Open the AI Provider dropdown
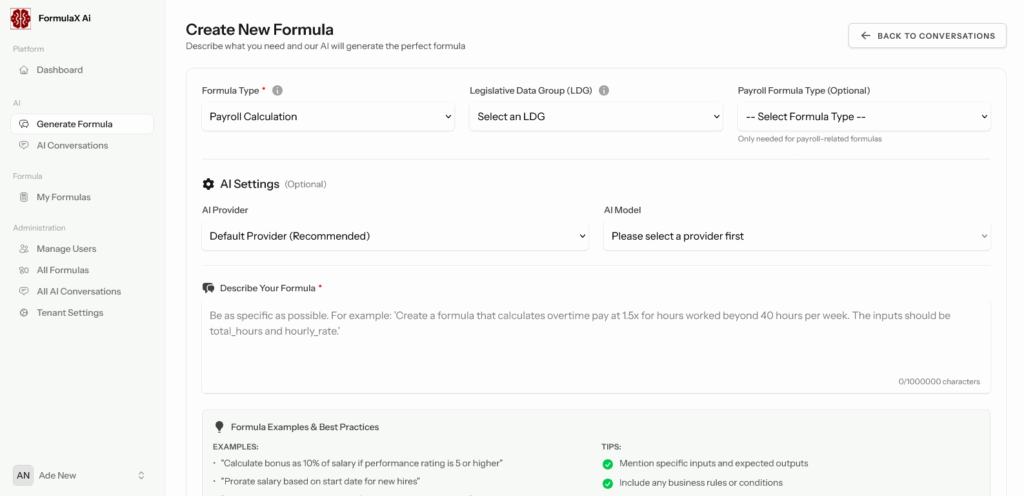Viewport: 1024px width, 496px height. point(395,236)
